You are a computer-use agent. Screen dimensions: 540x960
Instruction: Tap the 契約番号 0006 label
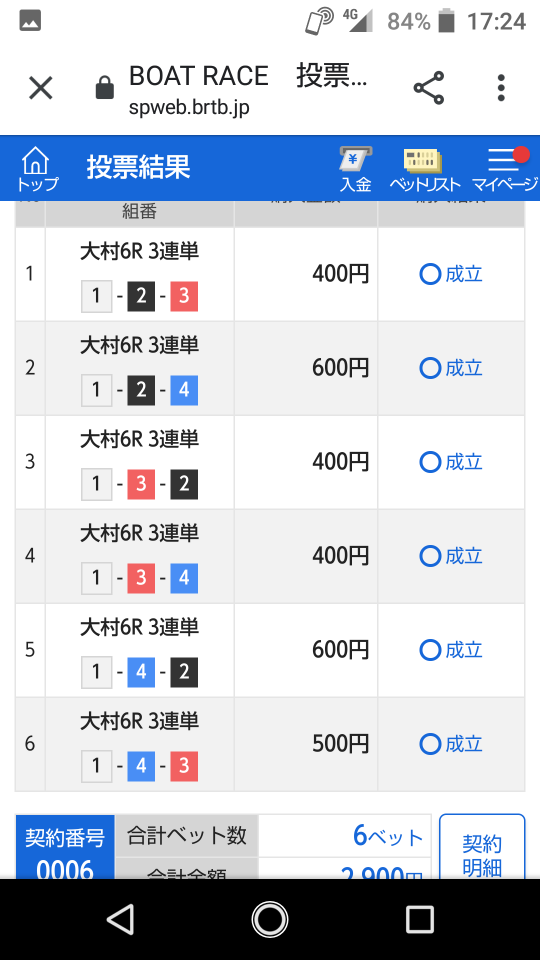(65, 850)
